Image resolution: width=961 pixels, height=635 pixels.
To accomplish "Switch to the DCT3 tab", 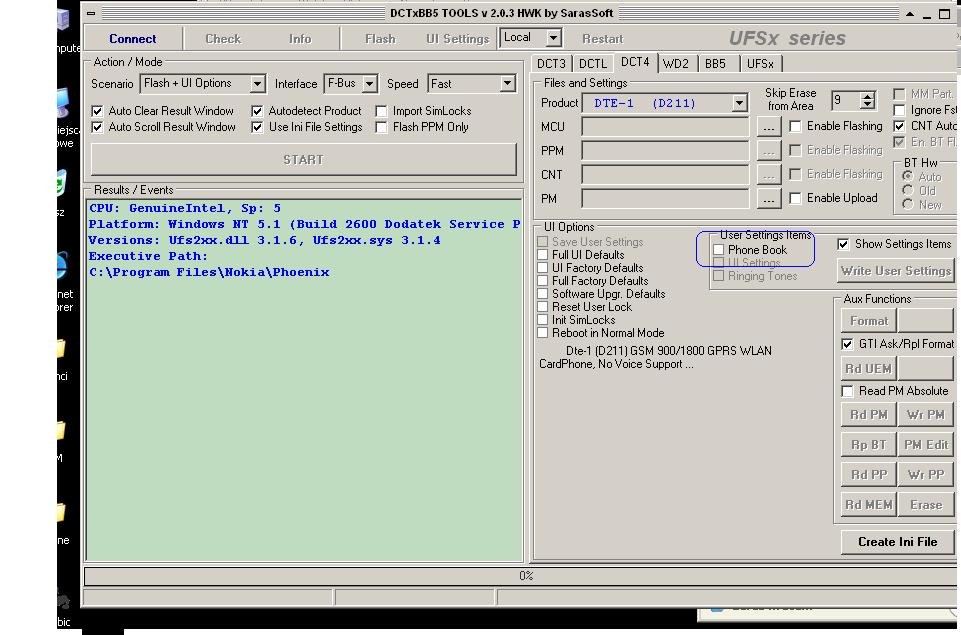I will point(551,64).
